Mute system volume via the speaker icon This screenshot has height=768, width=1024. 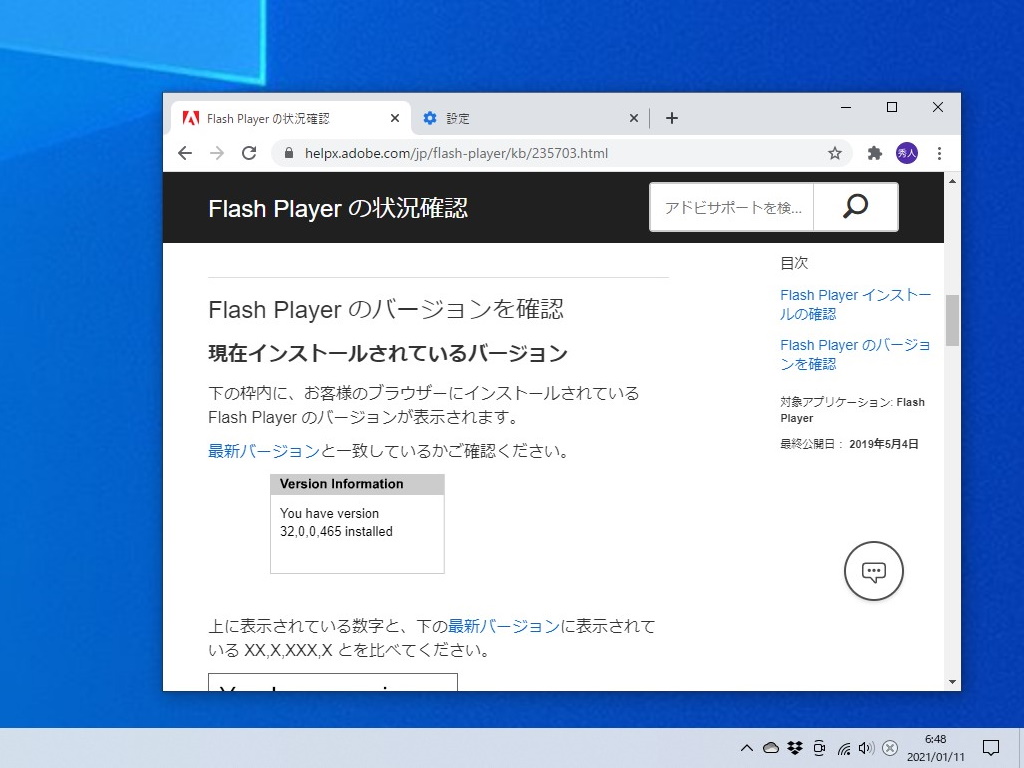866,747
